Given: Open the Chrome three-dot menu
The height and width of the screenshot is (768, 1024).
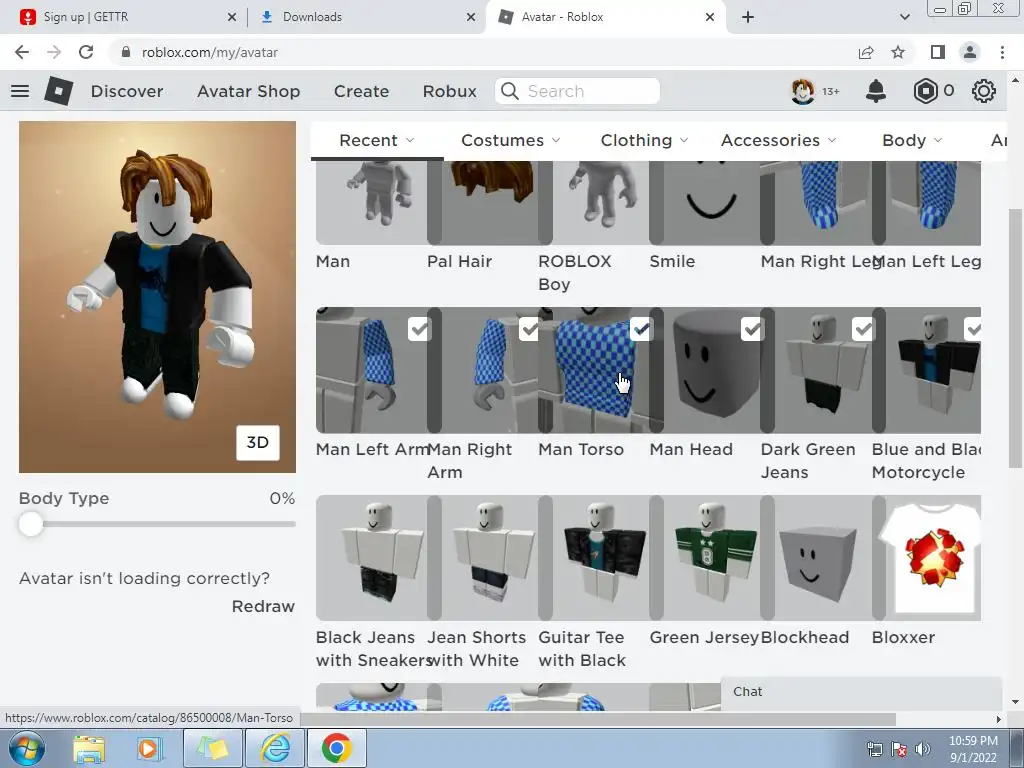Looking at the screenshot, I should pos(1002,52).
